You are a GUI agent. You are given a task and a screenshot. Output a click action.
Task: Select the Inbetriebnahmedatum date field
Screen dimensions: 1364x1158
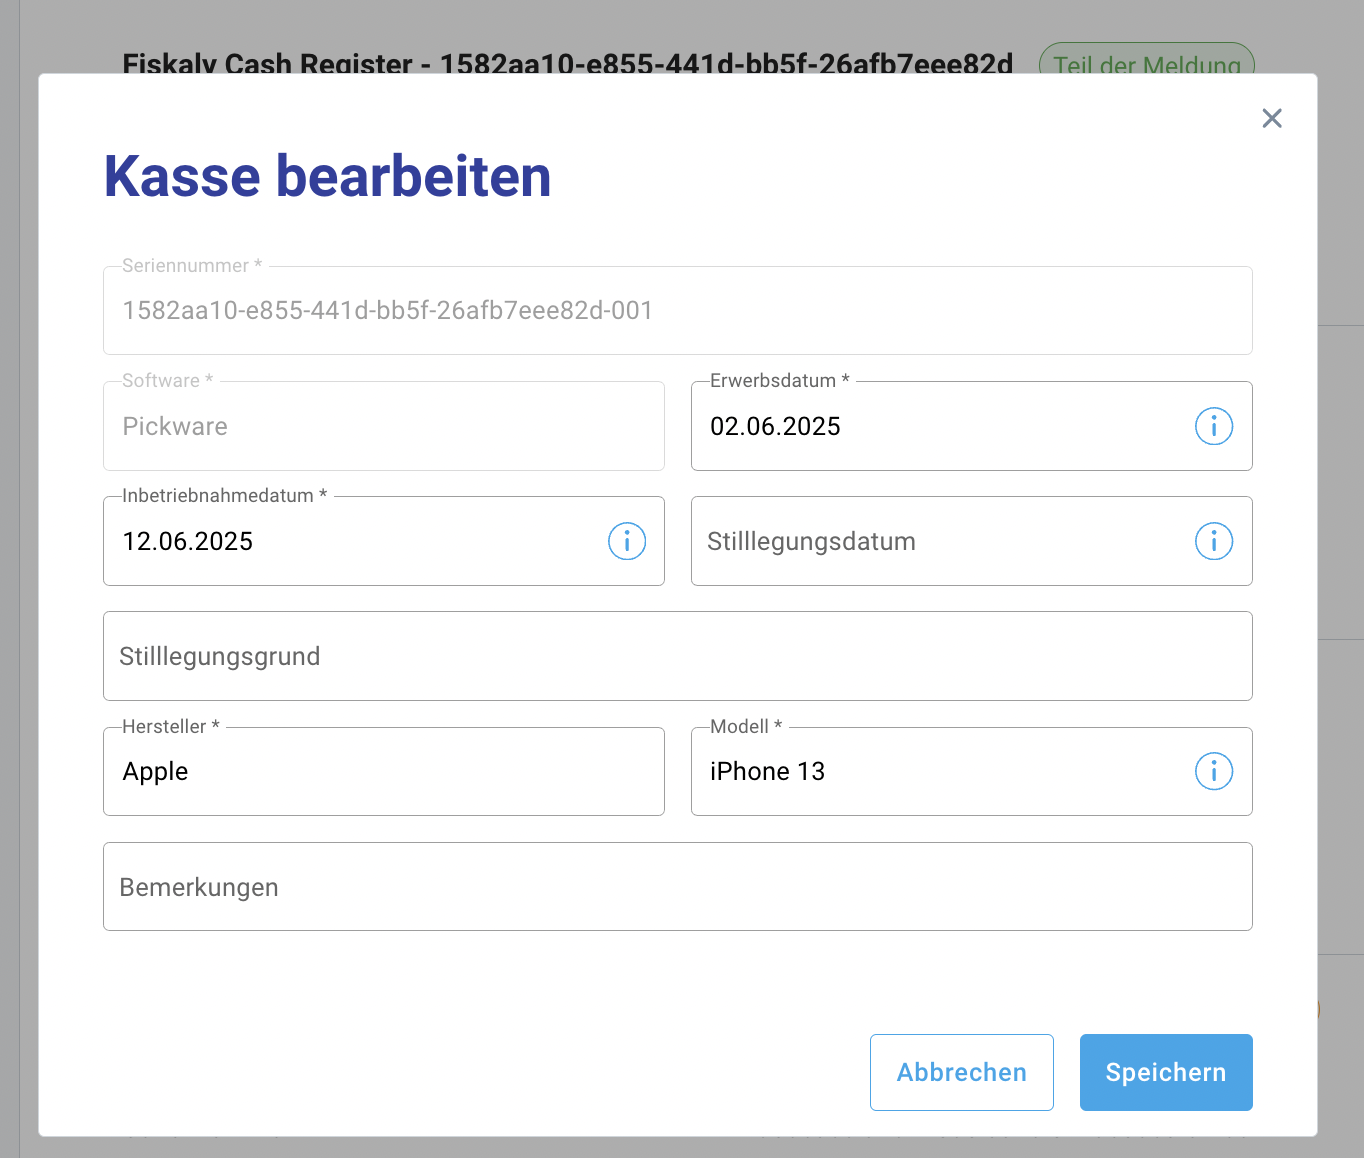point(350,542)
